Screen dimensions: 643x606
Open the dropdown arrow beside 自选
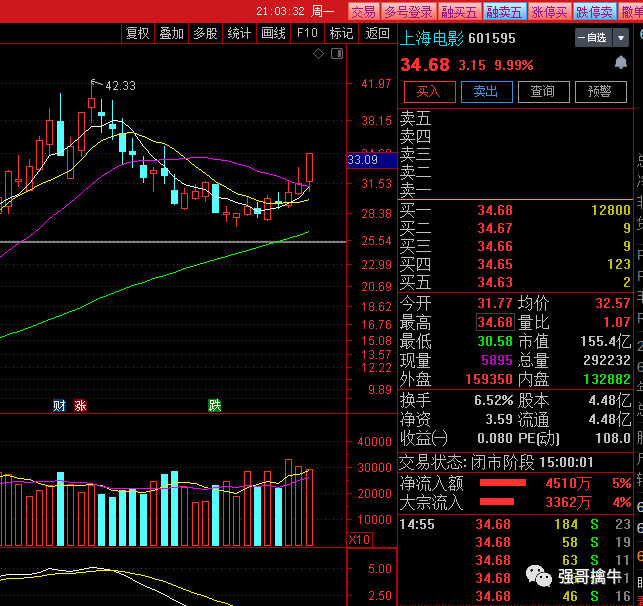click(621, 38)
